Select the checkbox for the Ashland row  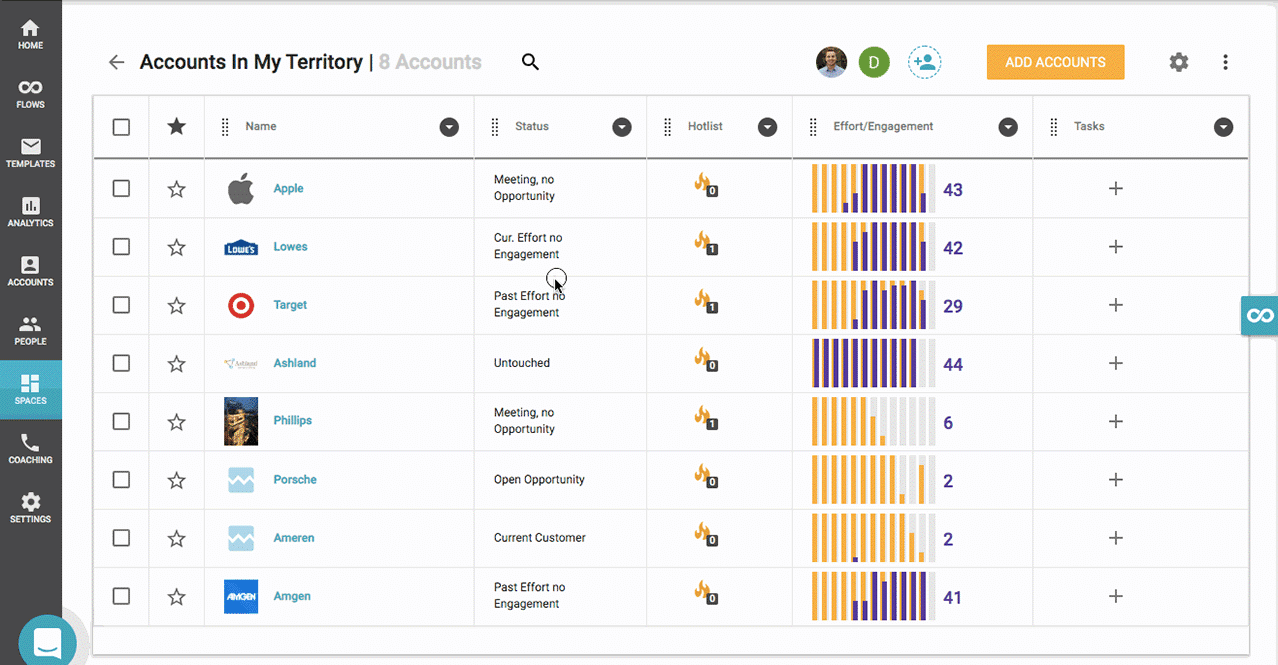[121, 363]
